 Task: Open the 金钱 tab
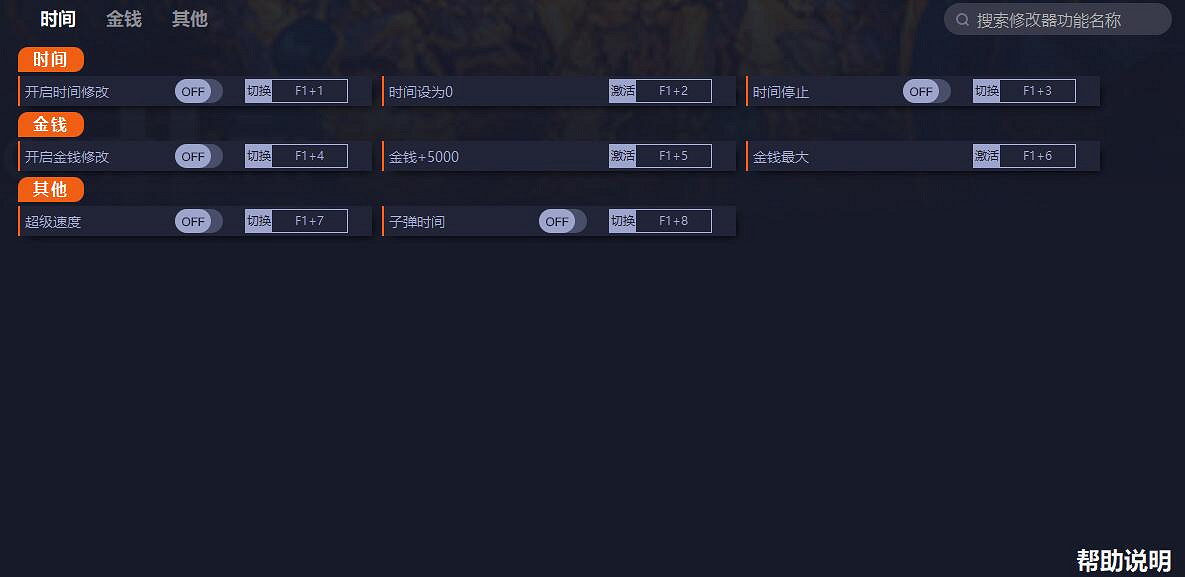click(x=124, y=19)
